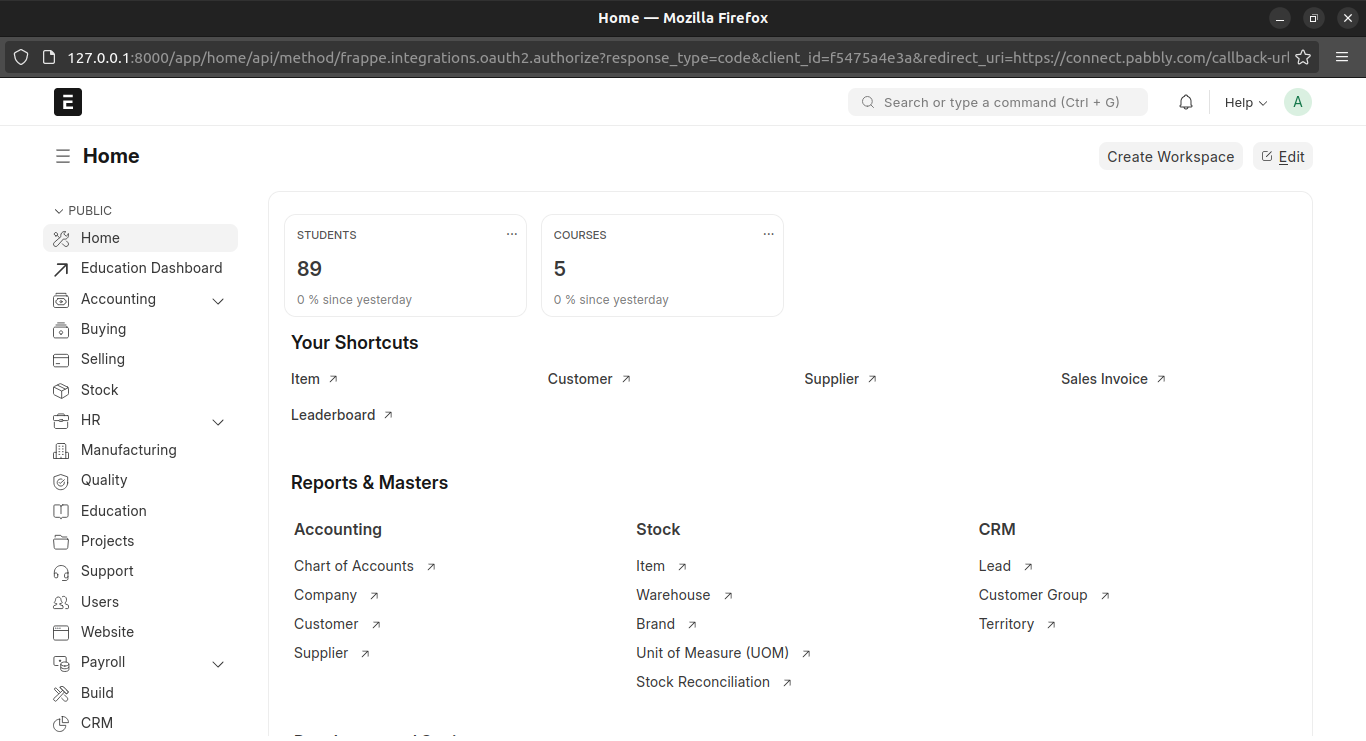Open the Students card options menu

512,234
